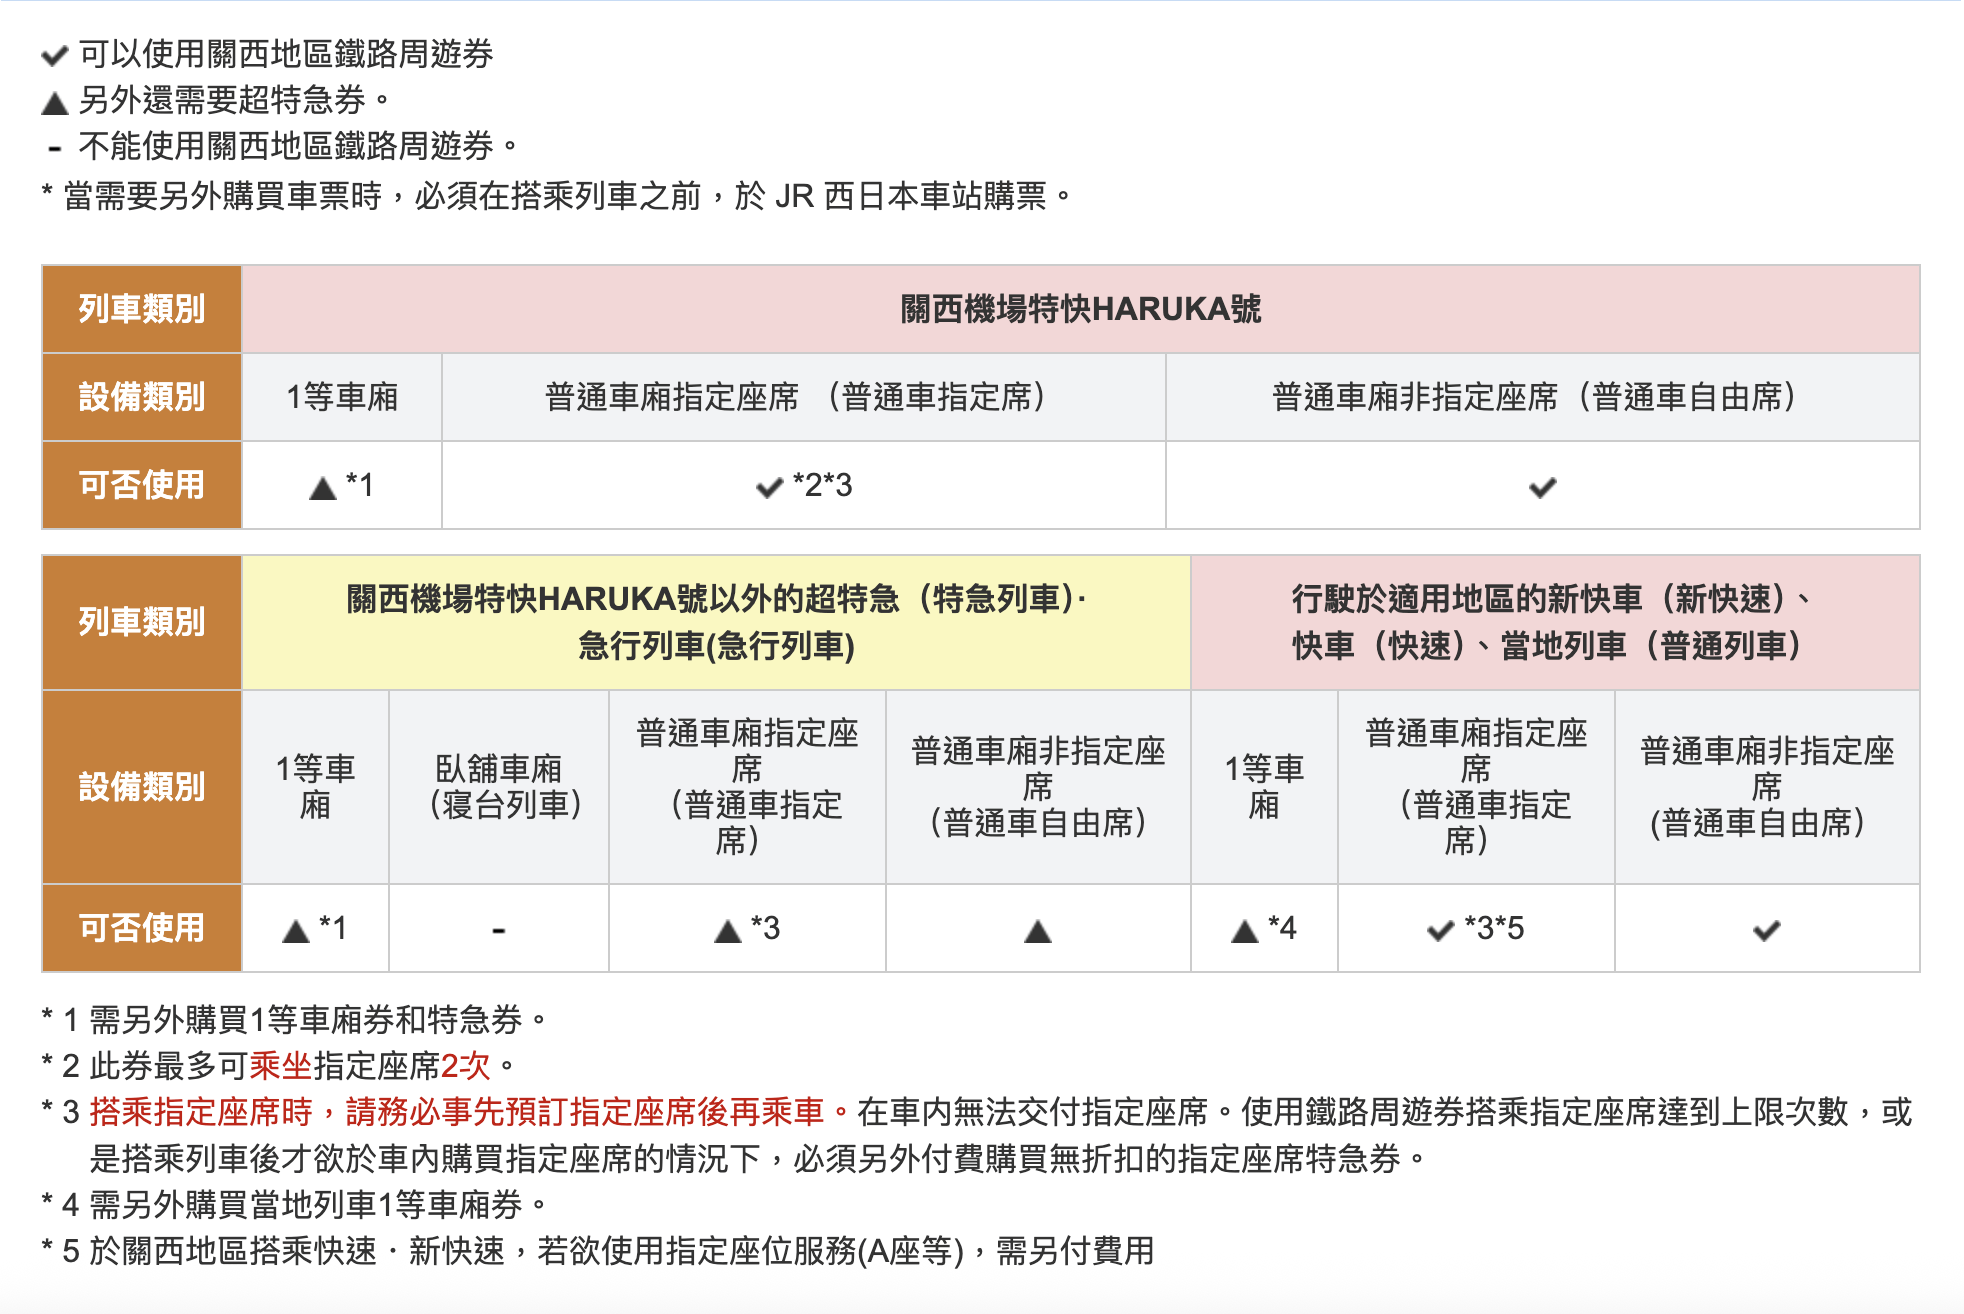Click the dash under 臥舖車廂 column
Viewport: 1964px width, 1314px height.
pos(498,931)
